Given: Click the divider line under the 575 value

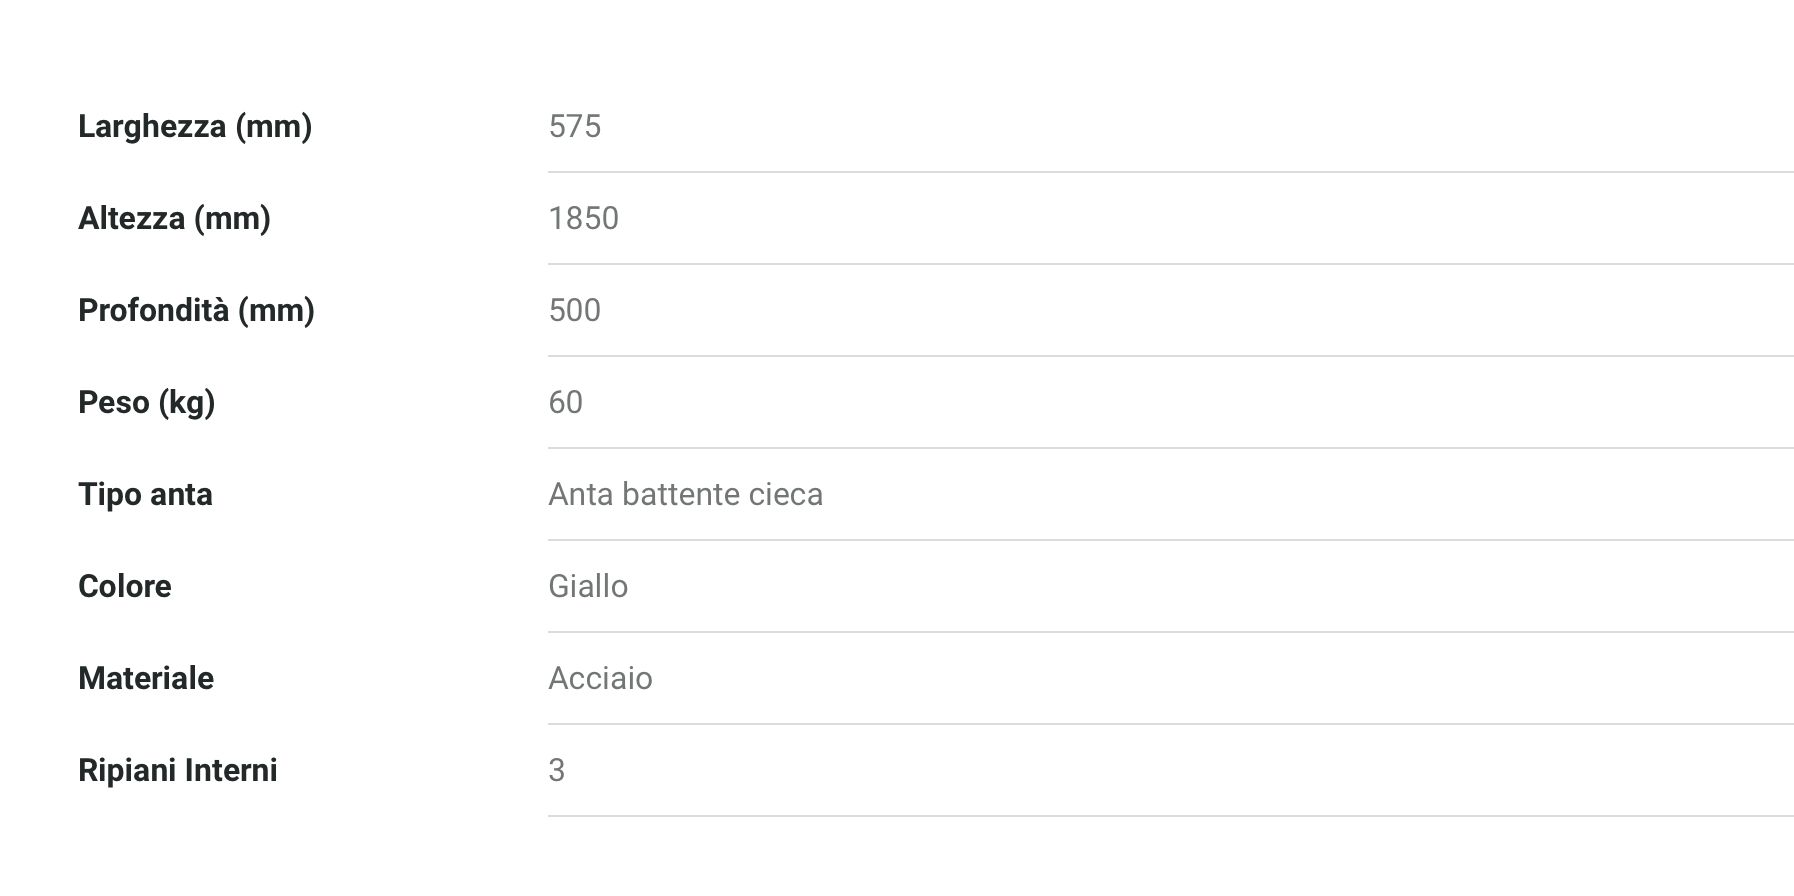Looking at the screenshot, I should 1170,172.
